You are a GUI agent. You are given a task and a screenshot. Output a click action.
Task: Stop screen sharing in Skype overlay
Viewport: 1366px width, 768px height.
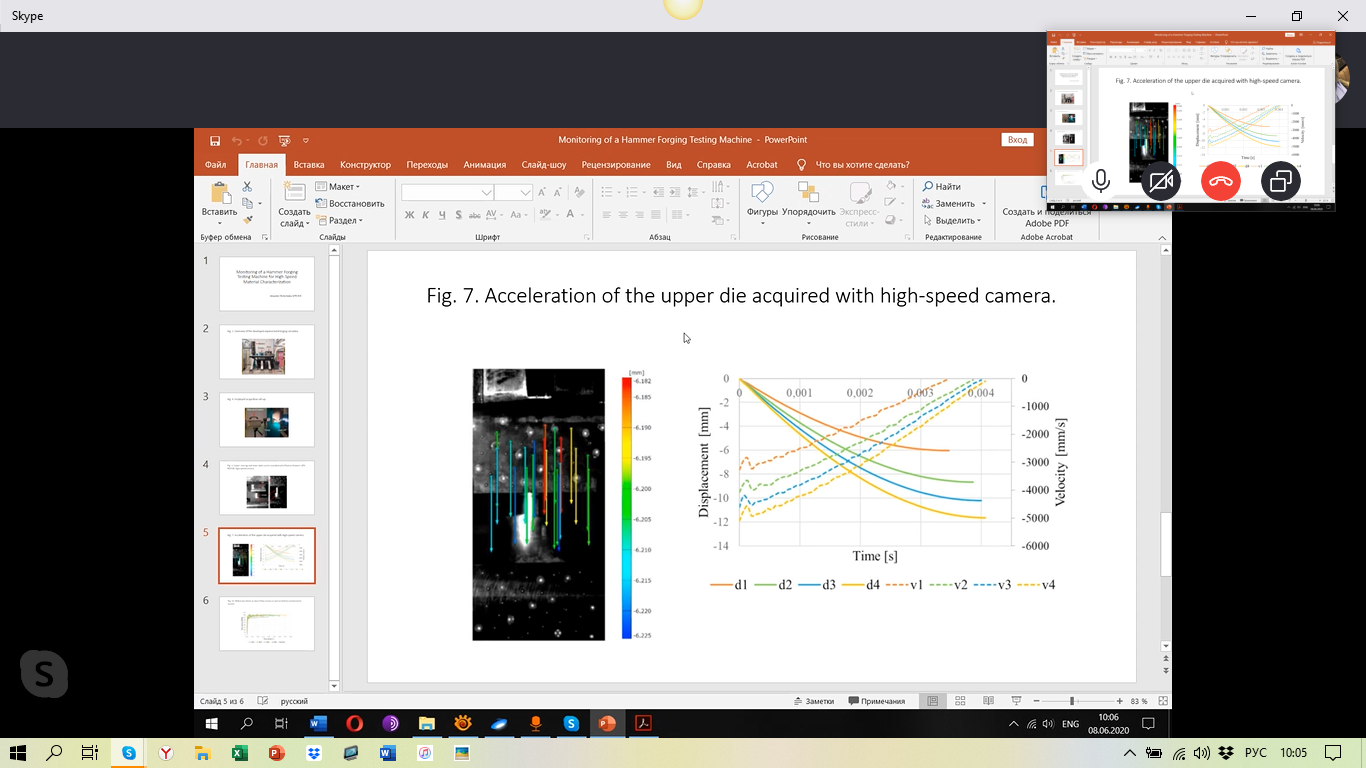point(1281,181)
